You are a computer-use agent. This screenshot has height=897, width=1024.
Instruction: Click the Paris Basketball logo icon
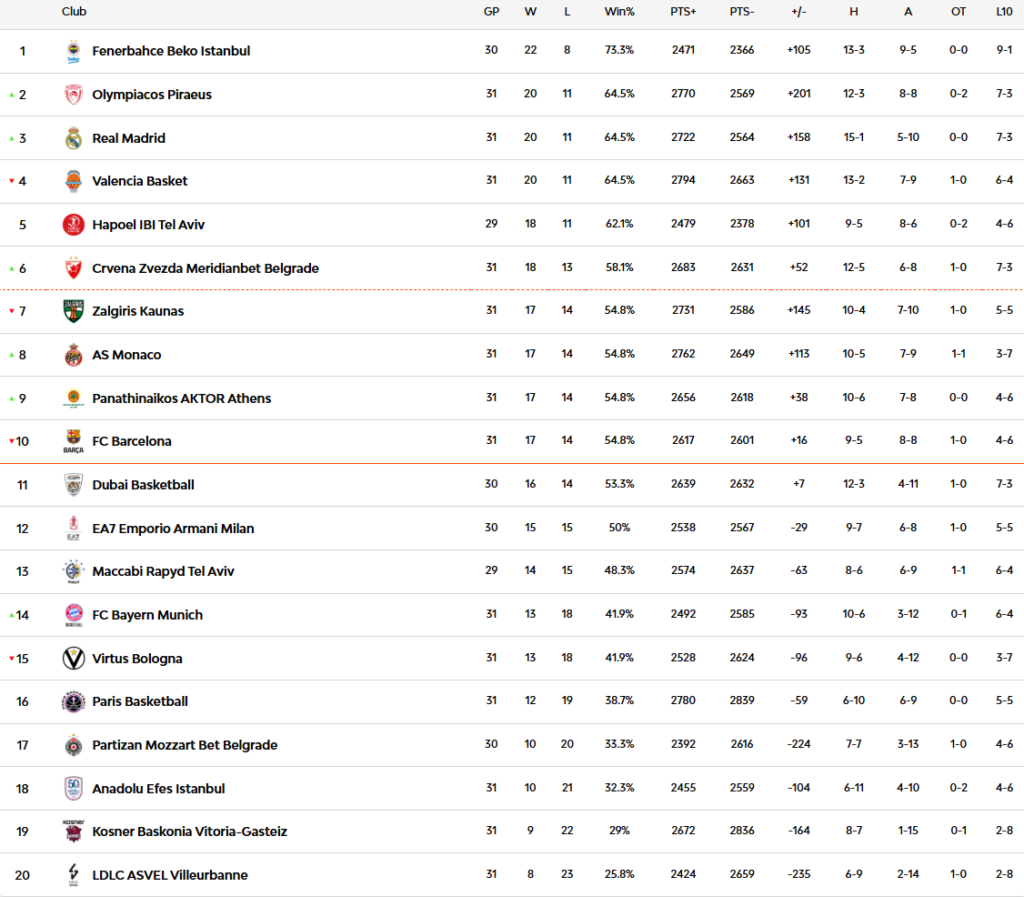pos(73,702)
